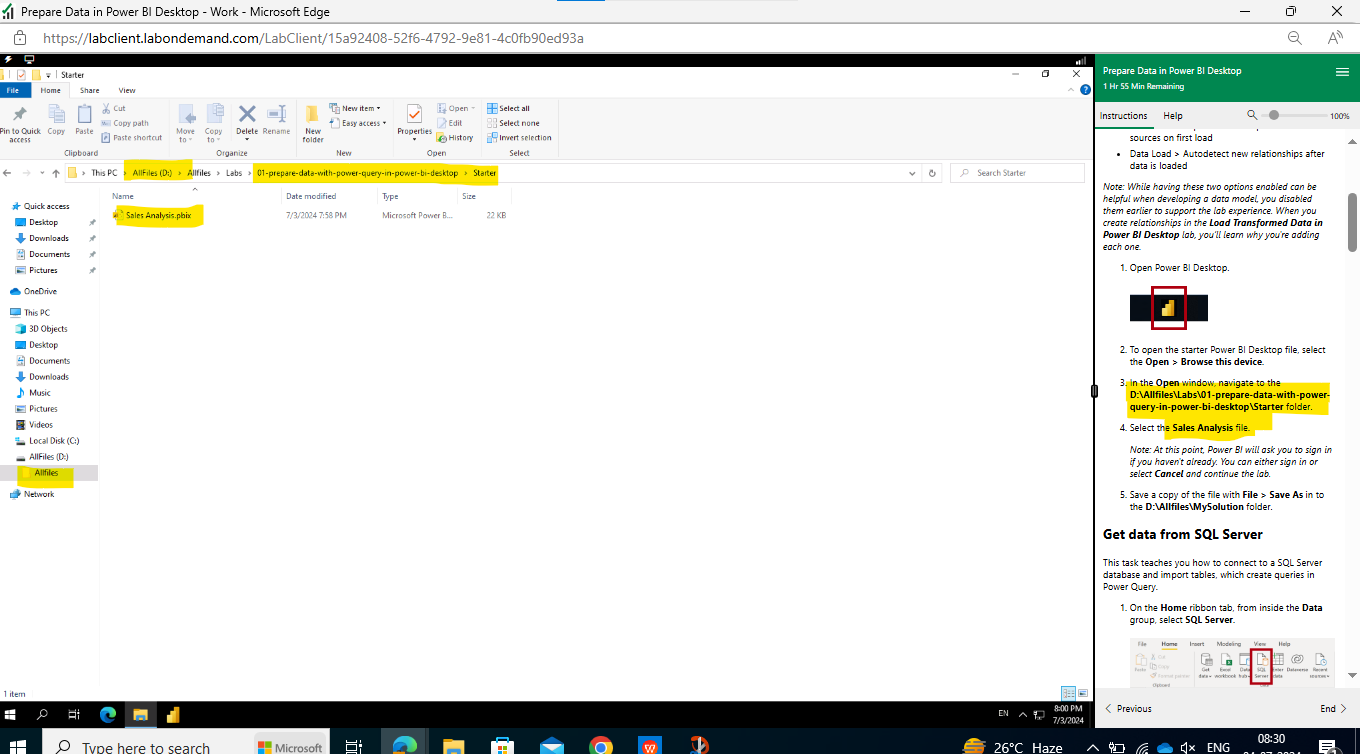Click the Properties checkmark icon
Viewport: 1360px width, 754px height.
(x=414, y=115)
